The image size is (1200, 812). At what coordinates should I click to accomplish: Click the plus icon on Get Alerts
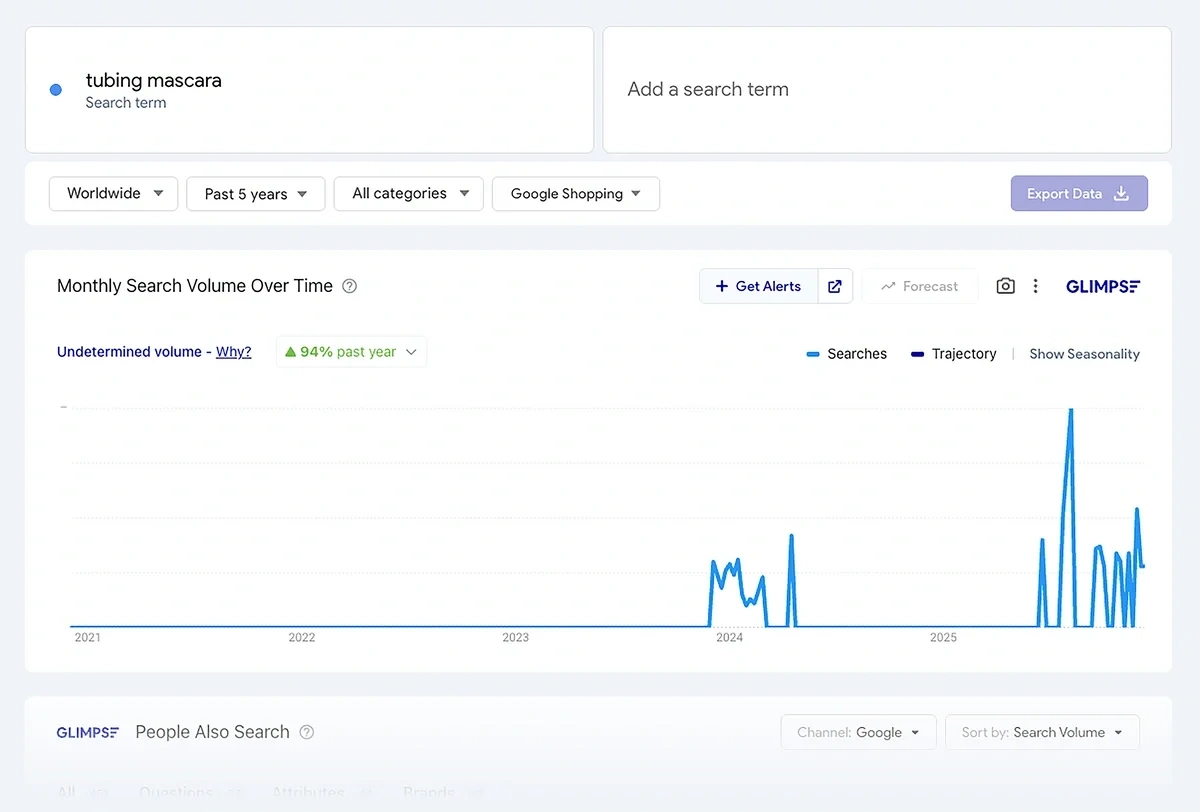(722, 286)
